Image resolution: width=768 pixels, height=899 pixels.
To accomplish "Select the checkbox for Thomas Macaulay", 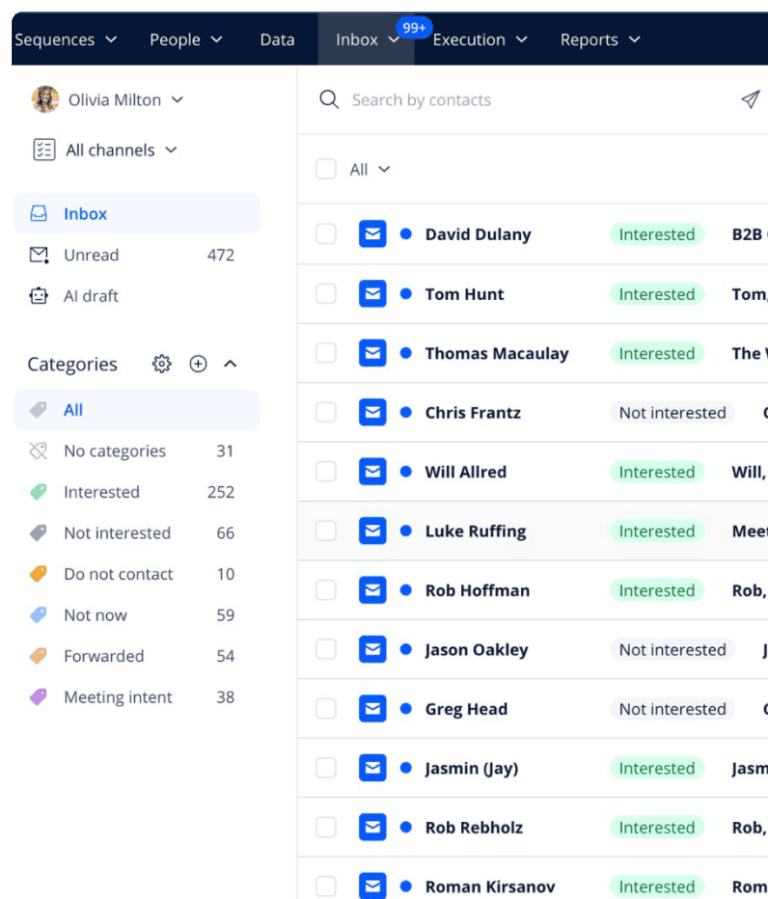I will point(326,353).
